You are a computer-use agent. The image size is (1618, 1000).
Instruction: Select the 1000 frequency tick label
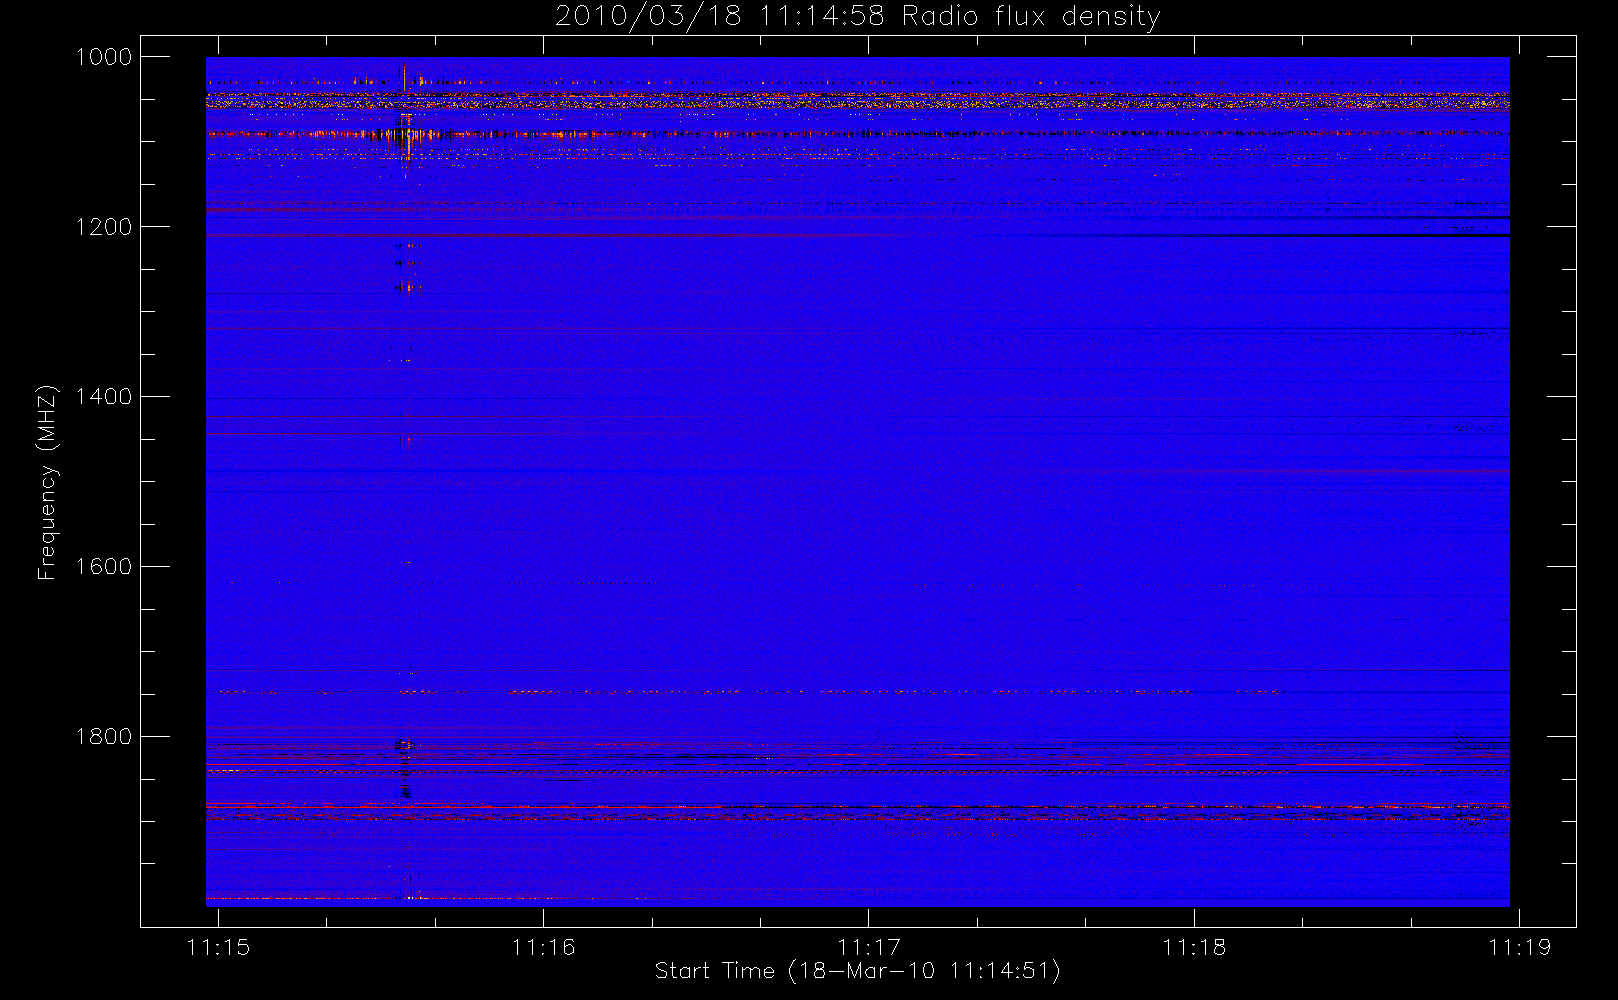(104, 57)
